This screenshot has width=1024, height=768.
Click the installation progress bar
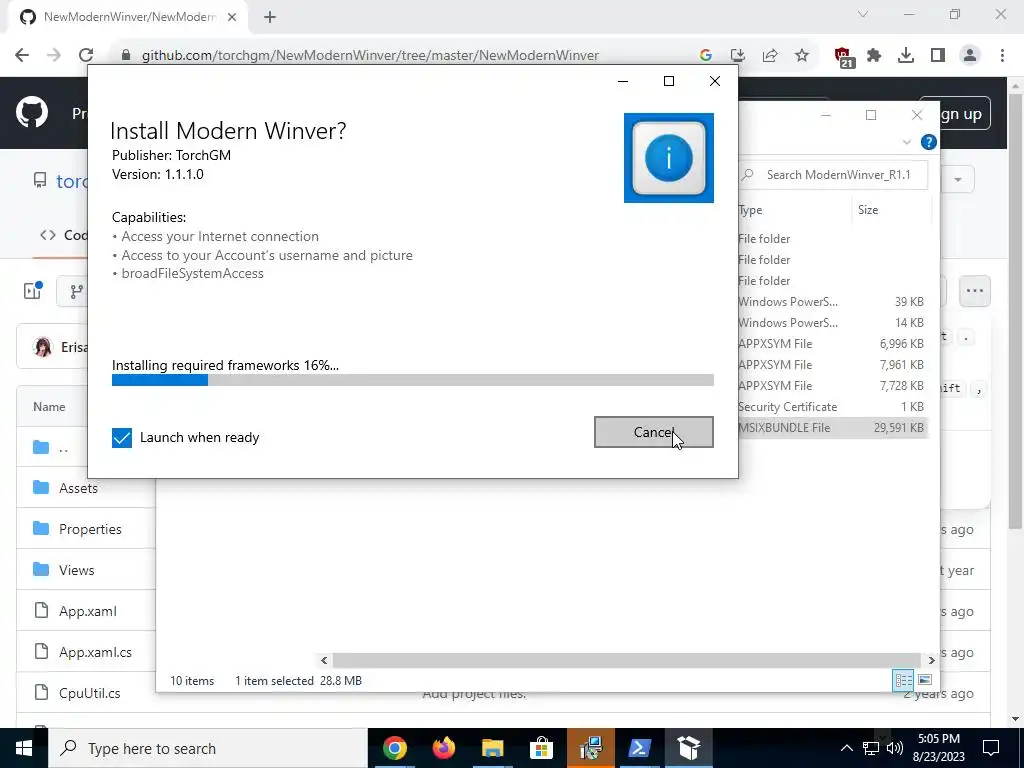413,380
